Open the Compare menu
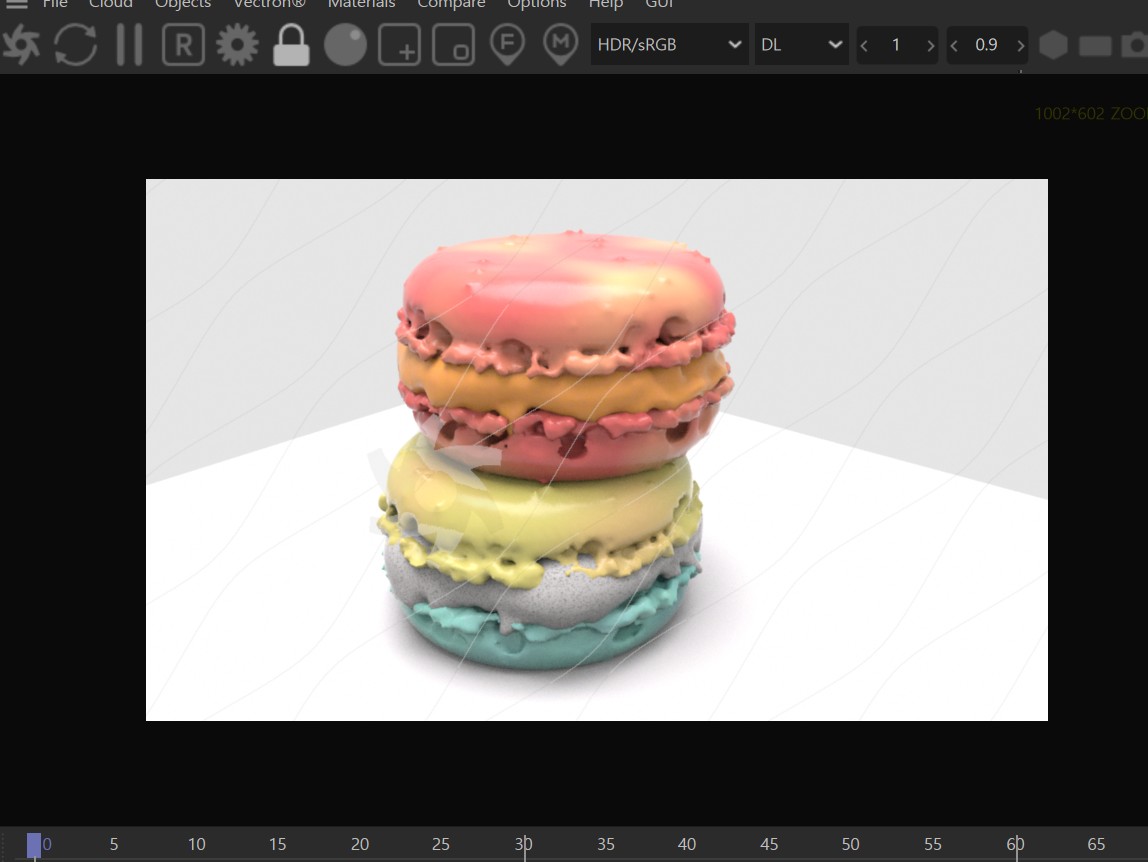1148x862 pixels. (451, 4)
